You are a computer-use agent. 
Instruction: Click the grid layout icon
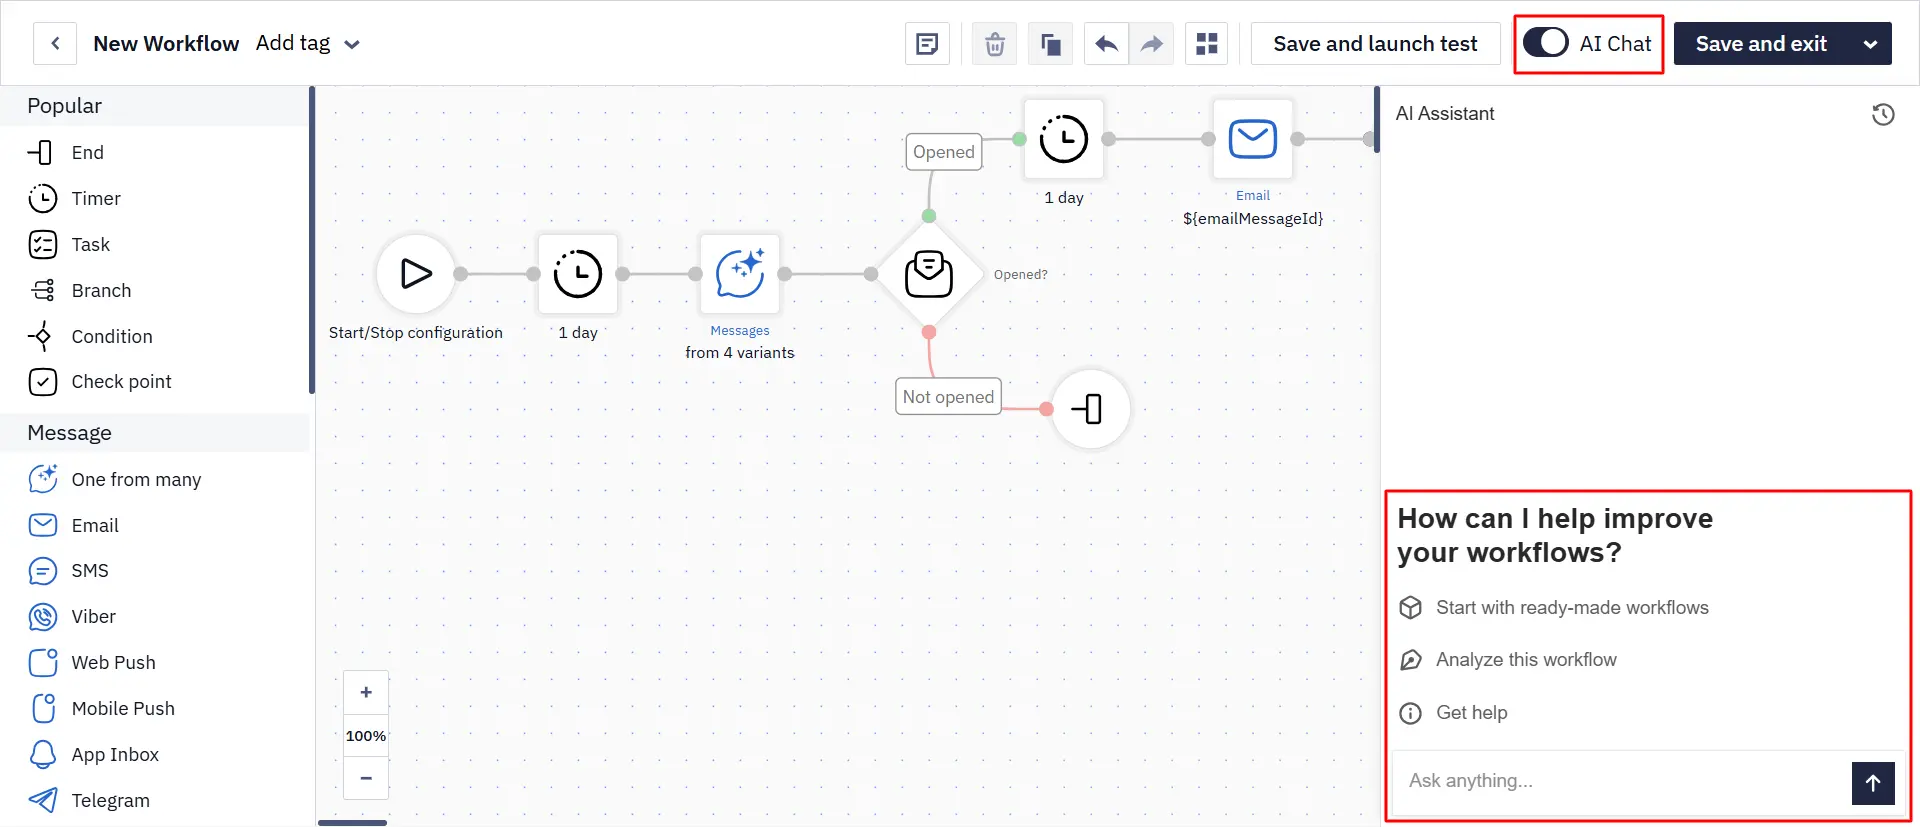pos(1207,44)
